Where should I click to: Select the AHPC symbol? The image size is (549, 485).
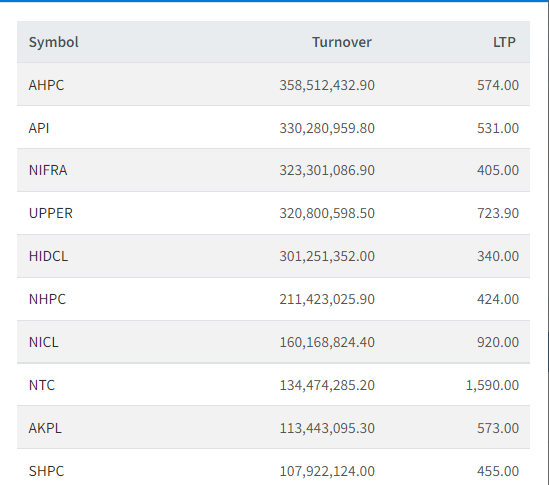47,85
